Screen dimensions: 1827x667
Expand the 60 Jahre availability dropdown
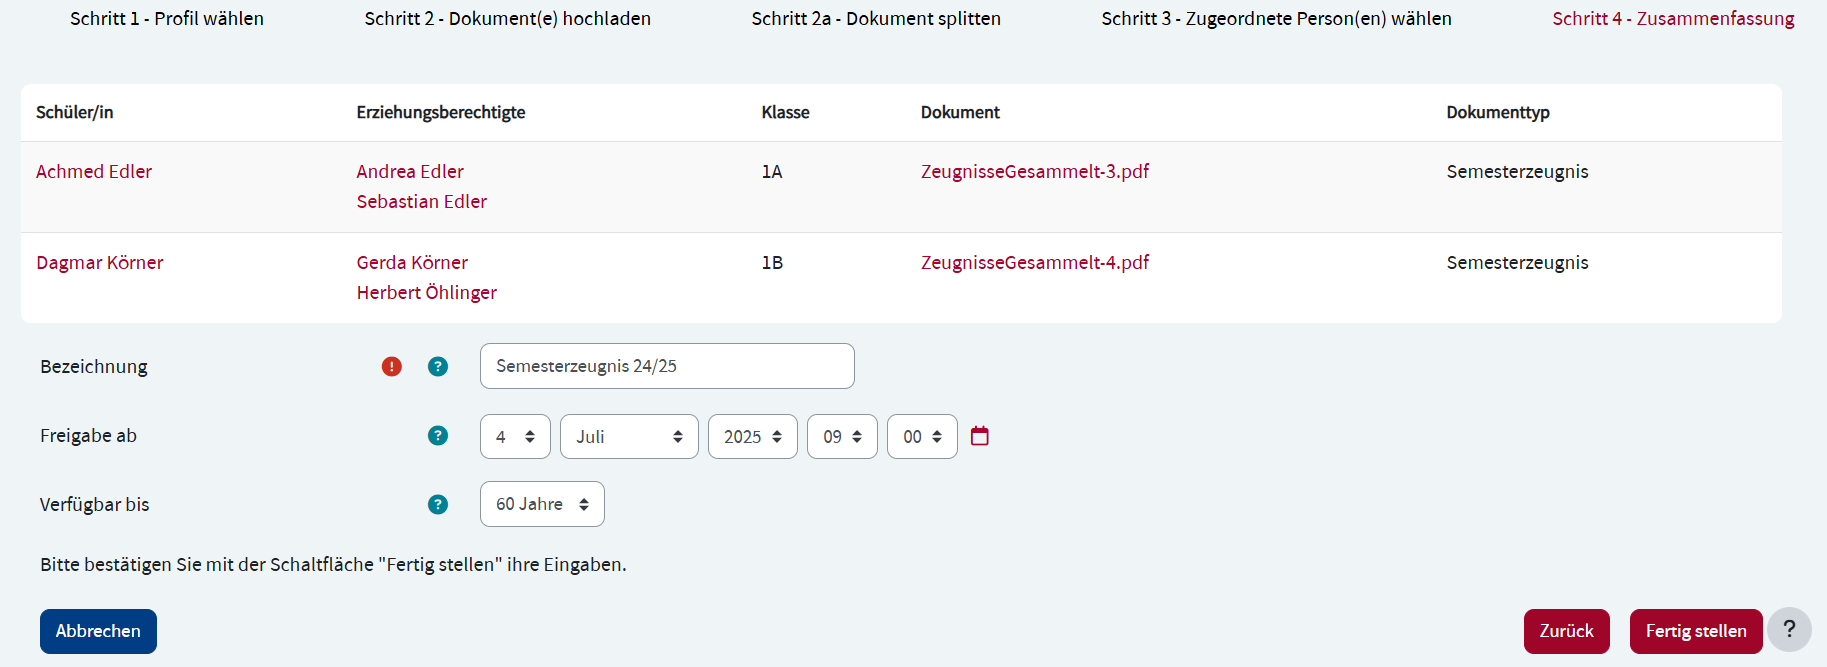pos(542,505)
